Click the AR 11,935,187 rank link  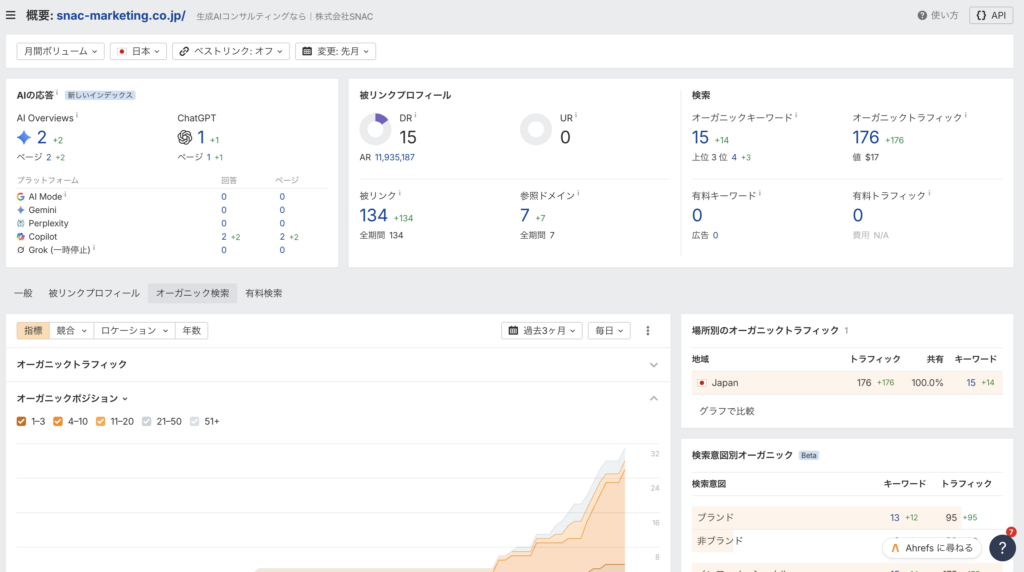click(x=394, y=157)
